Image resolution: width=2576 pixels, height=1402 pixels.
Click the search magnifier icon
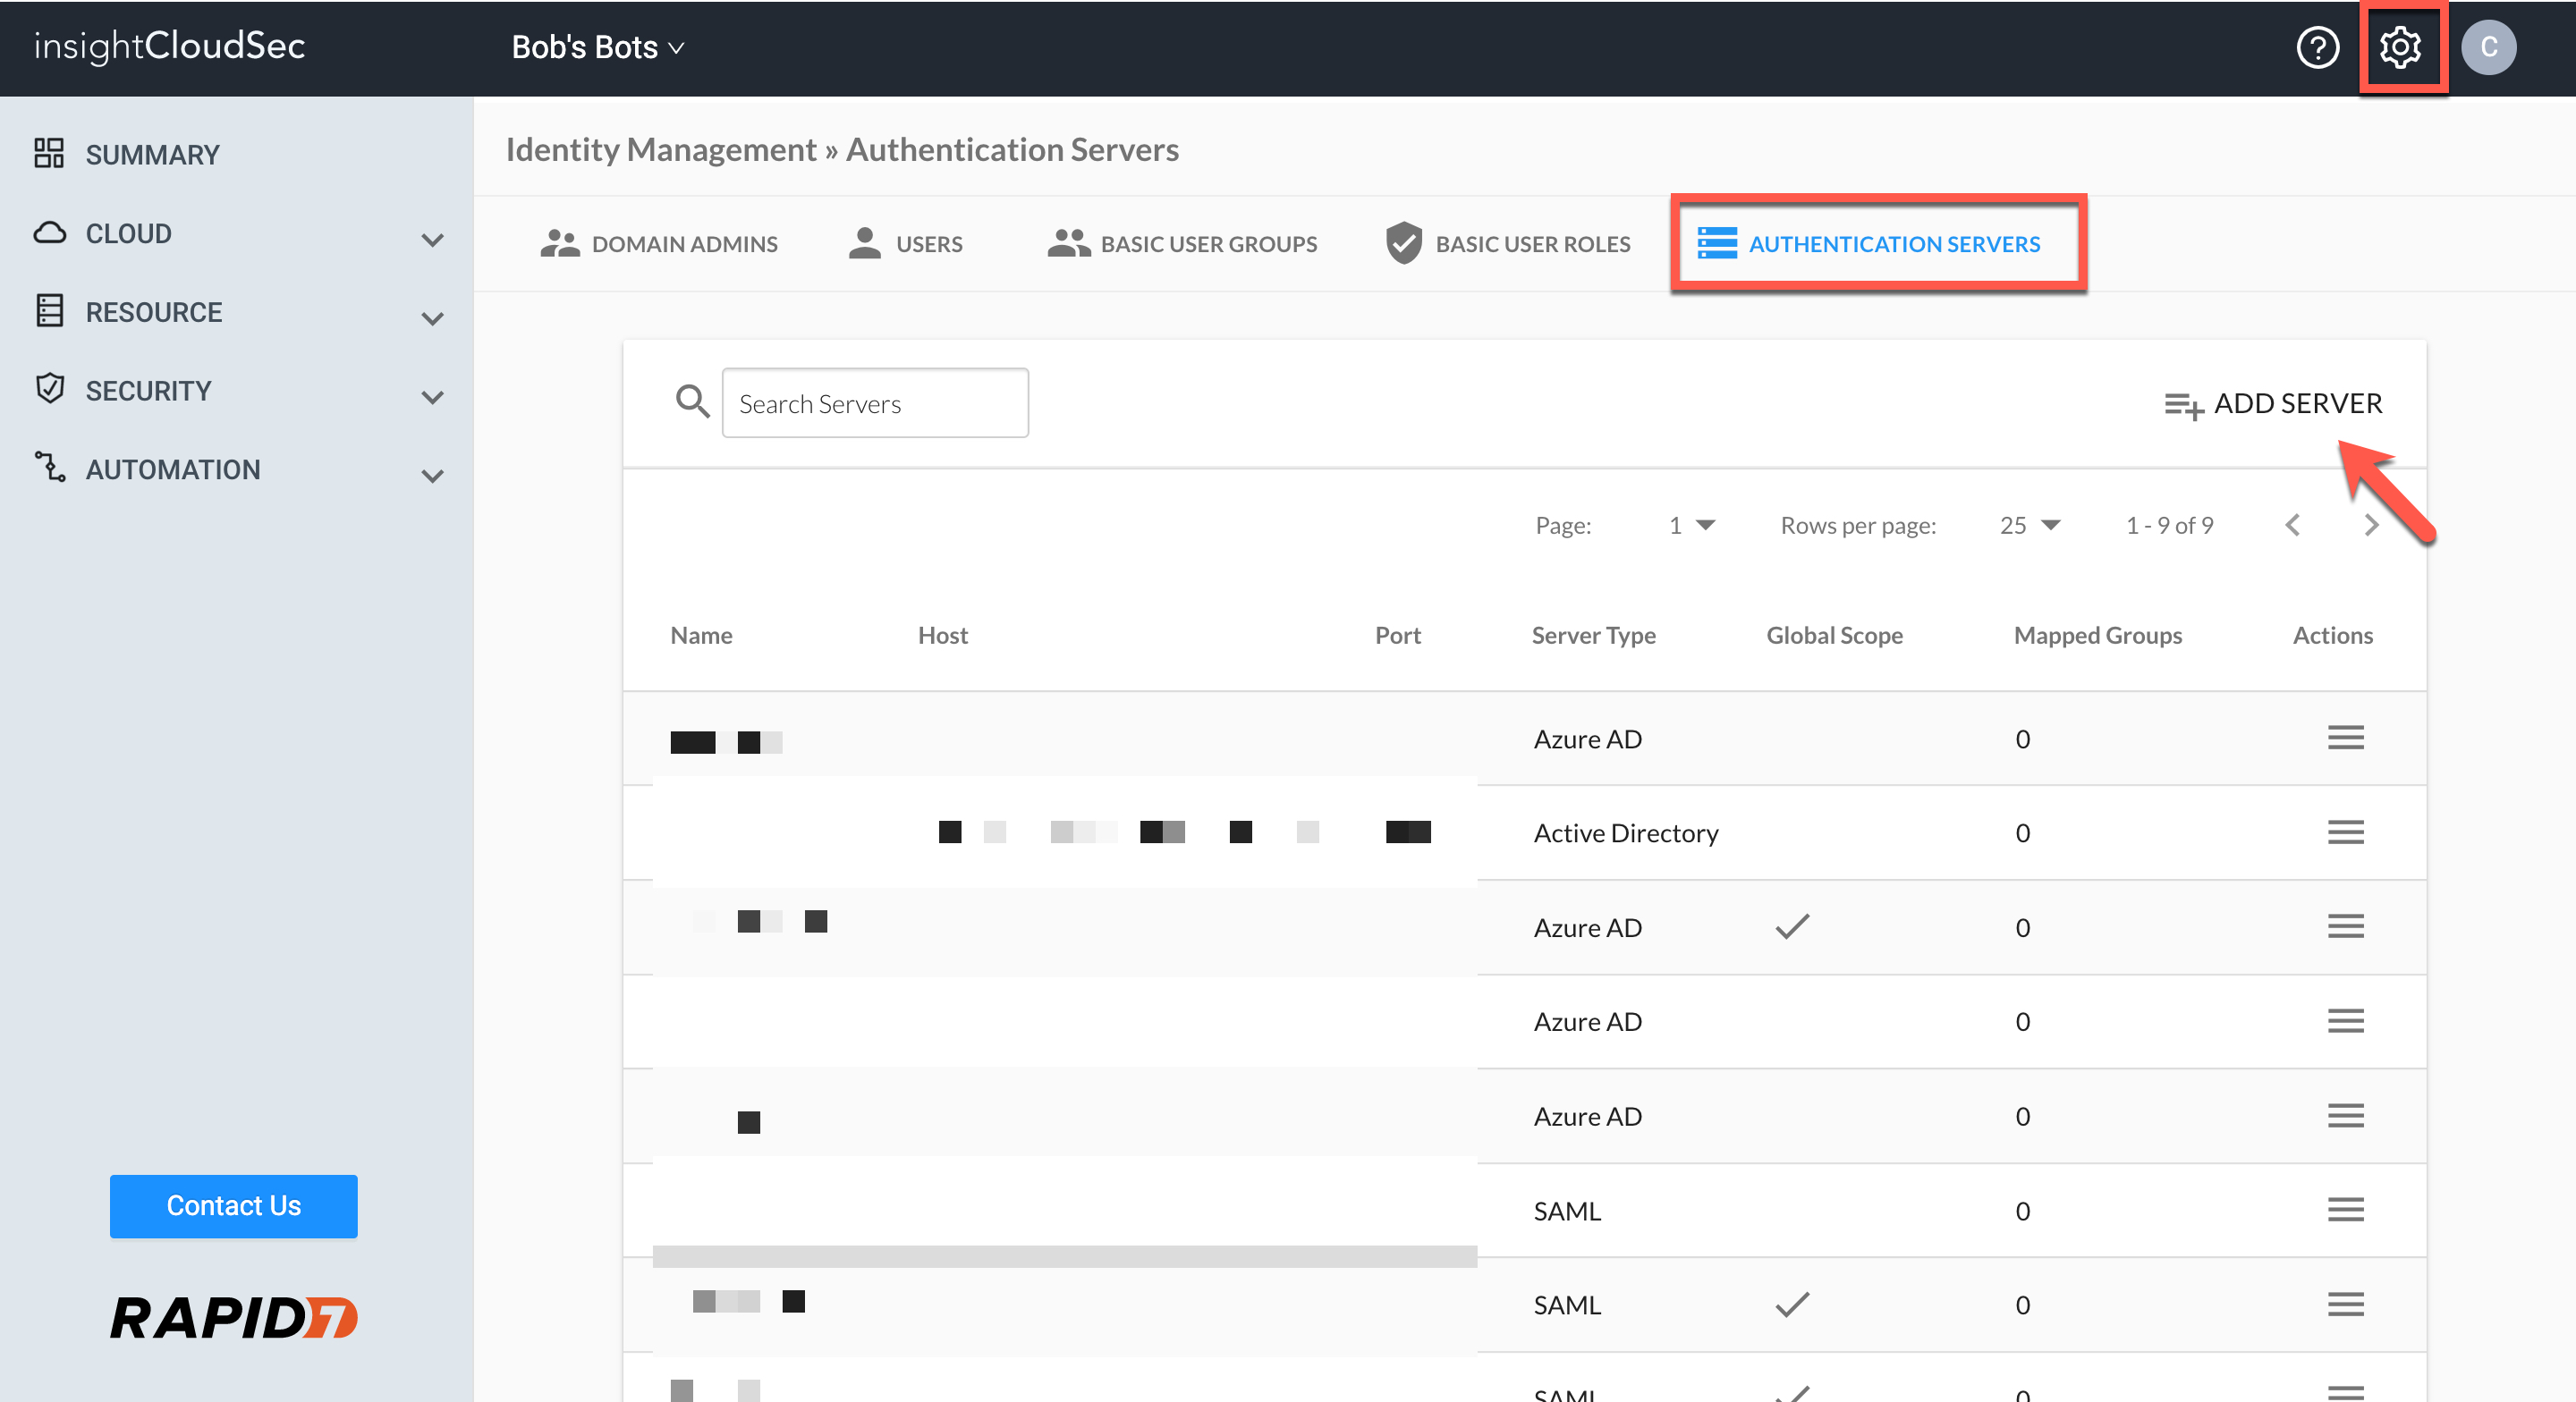(x=692, y=402)
